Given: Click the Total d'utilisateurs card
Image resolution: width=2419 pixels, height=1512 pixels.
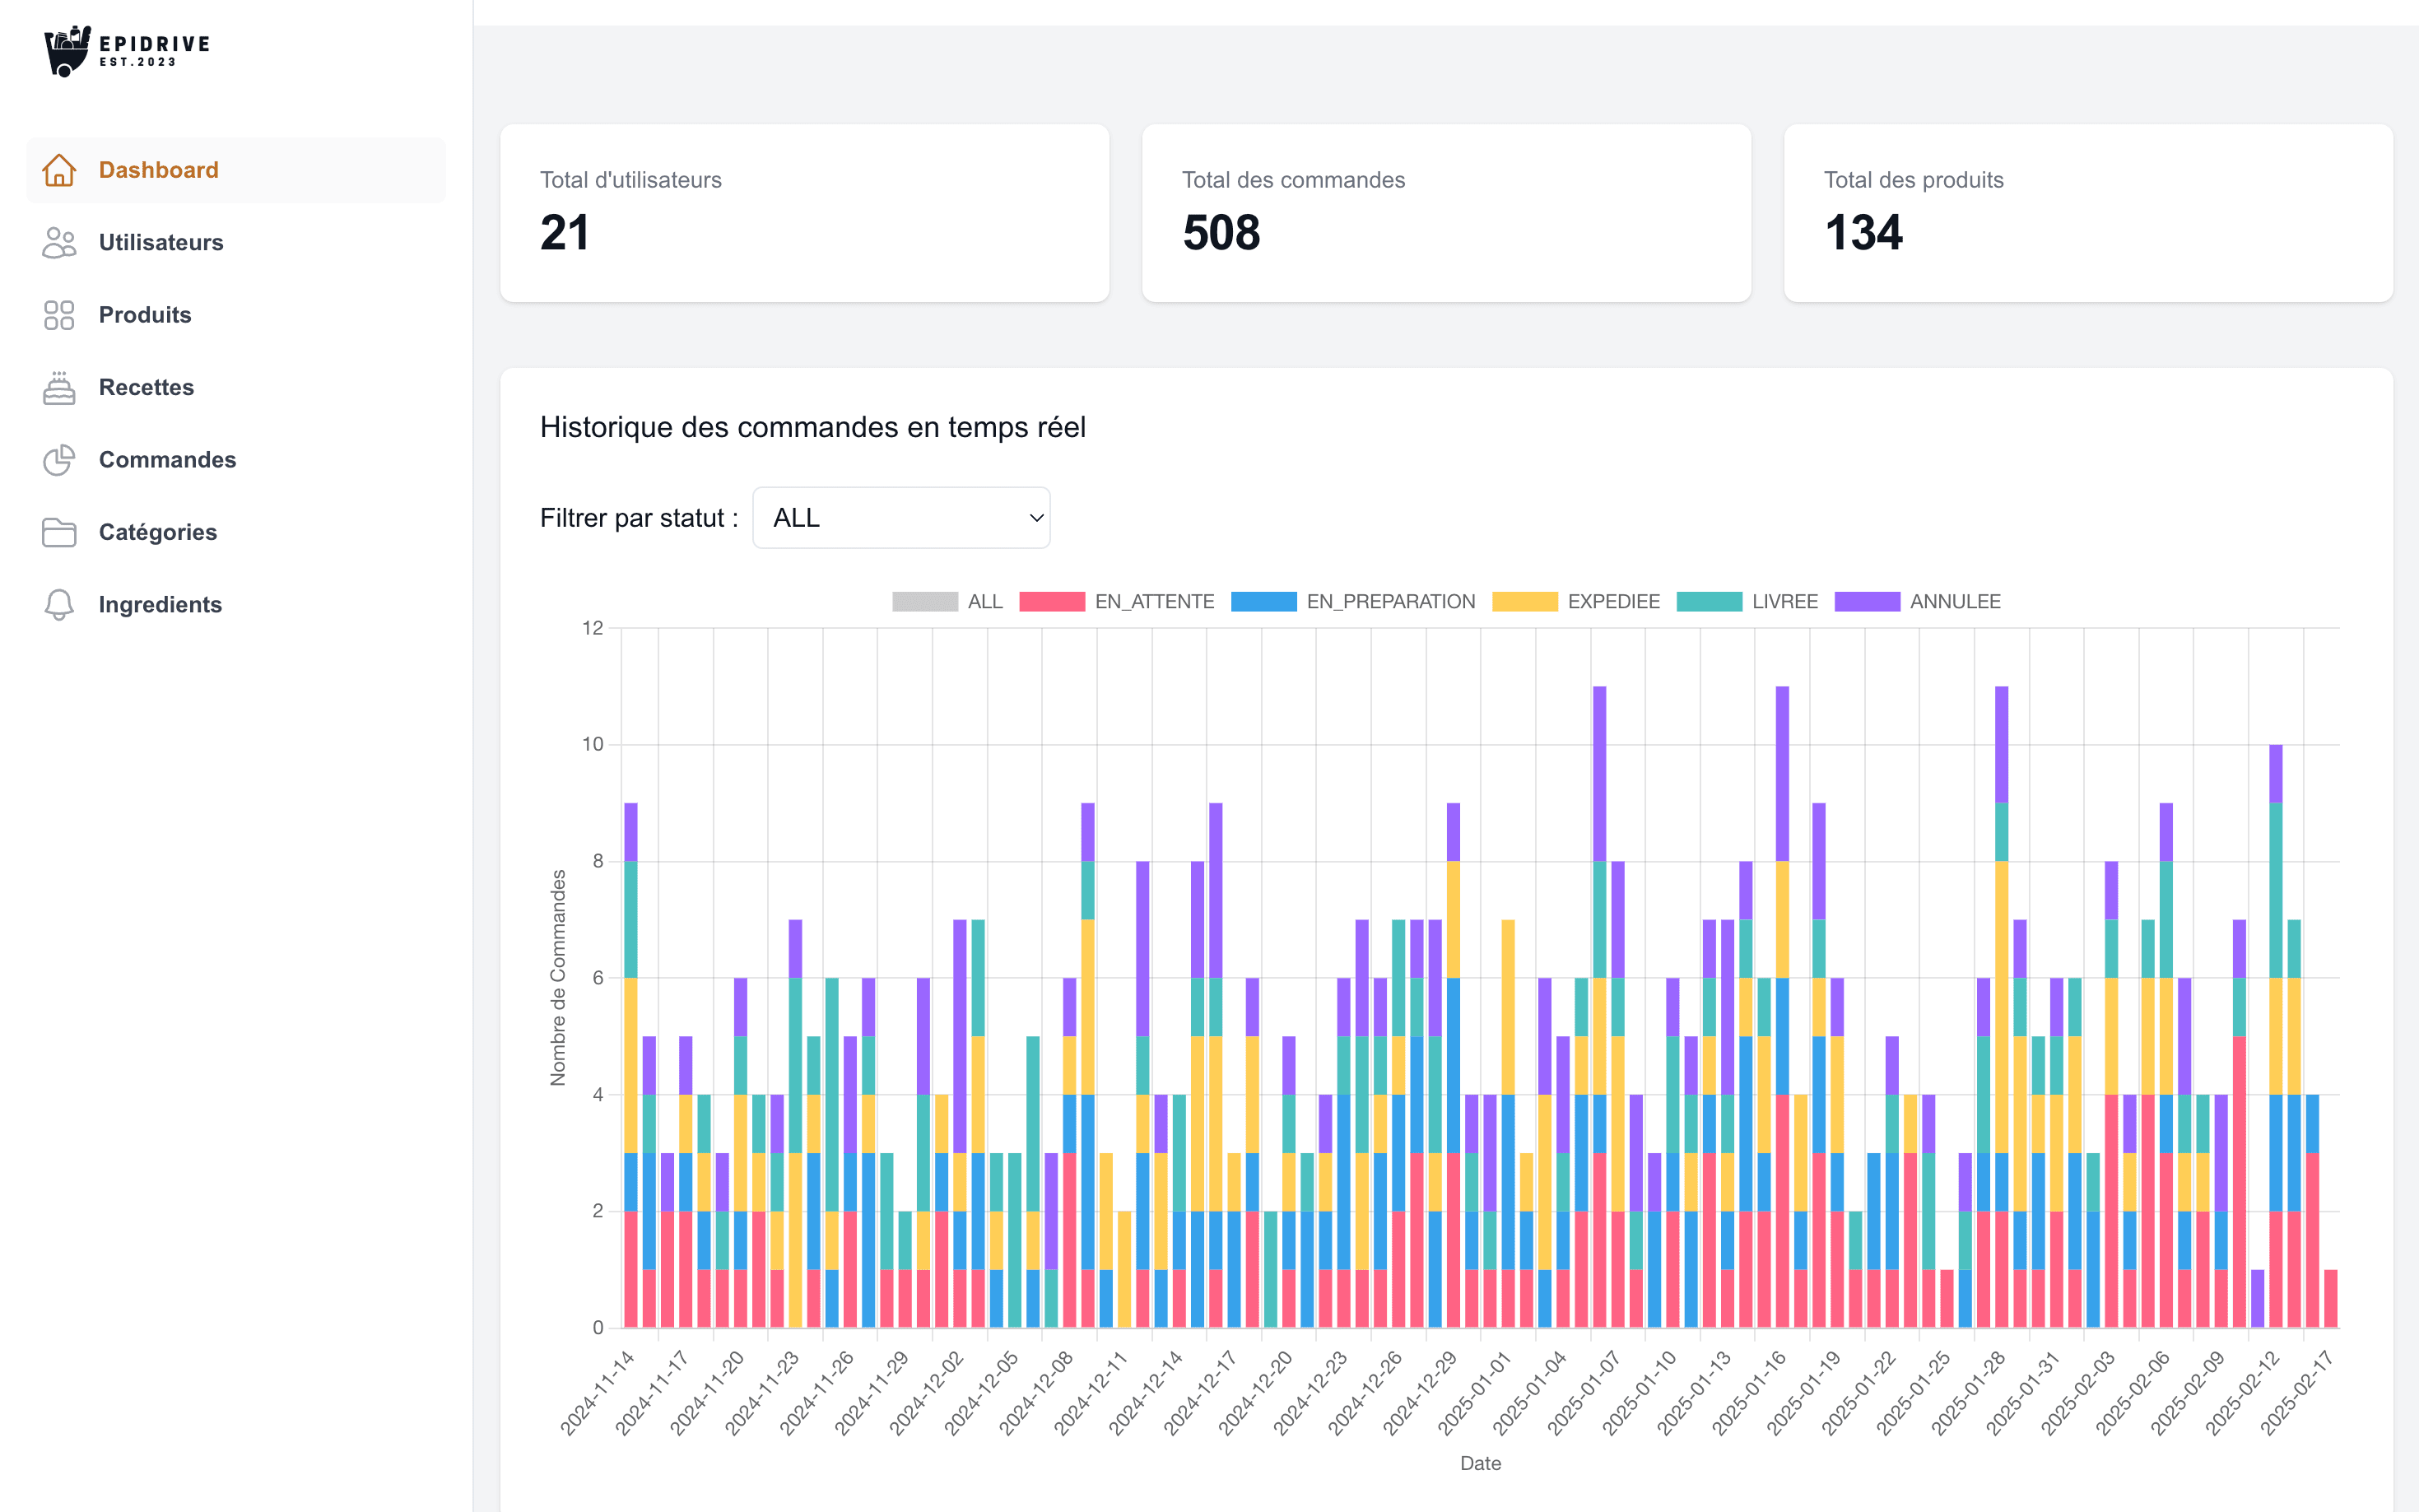Looking at the screenshot, I should tap(804, 213).
